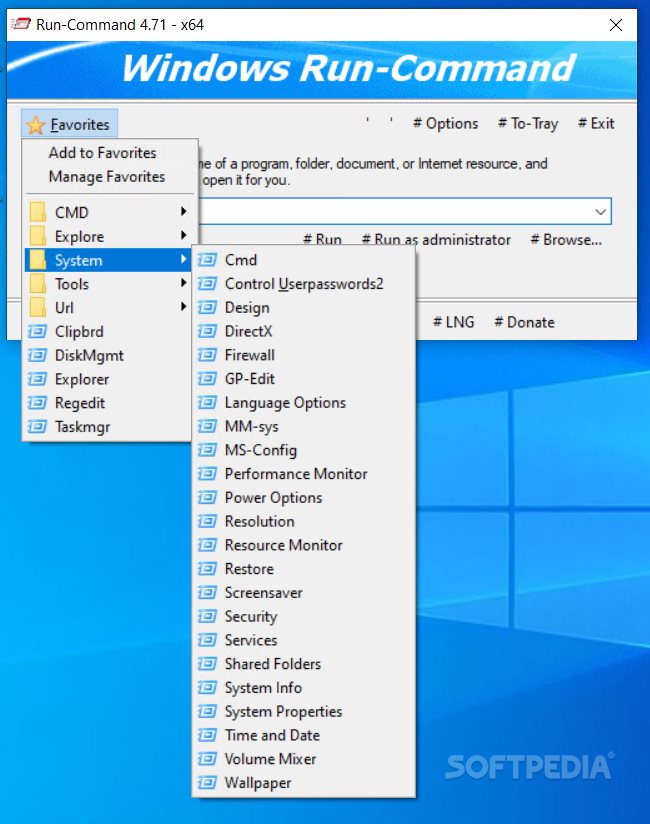Screen dimensions: 650x824
Task: Click the icon beside Resolution
Action: (207, 521)
